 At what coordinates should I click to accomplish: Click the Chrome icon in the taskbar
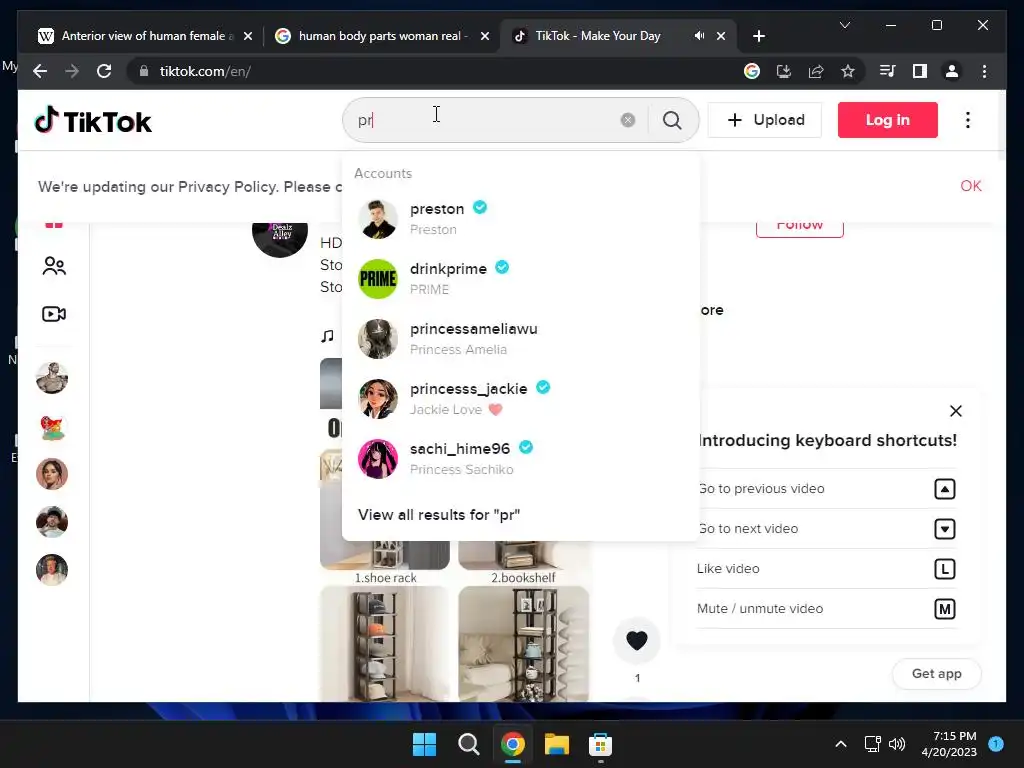tap(513, 744)
